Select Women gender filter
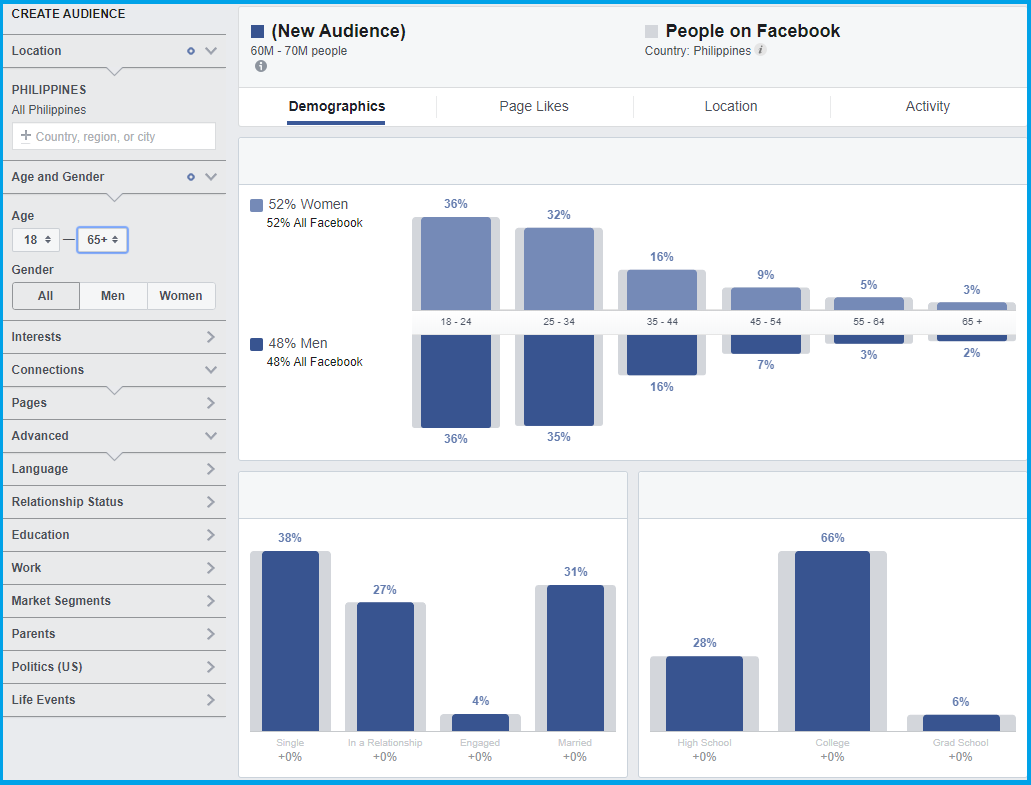The width and height of the screenshot is (1031, 785). (181, 296)
